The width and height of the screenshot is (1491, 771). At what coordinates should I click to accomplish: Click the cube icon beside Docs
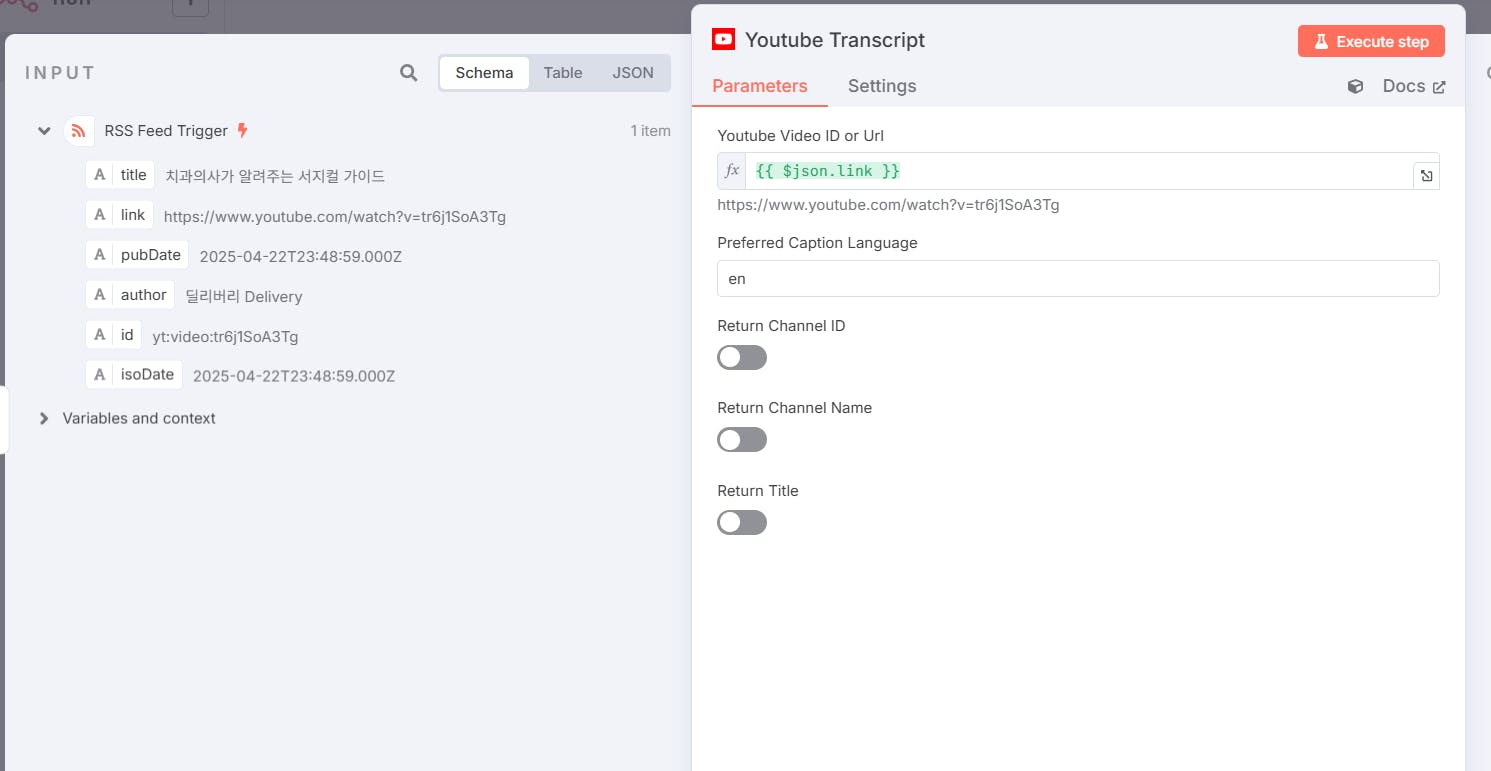[x=1355, y=86]
